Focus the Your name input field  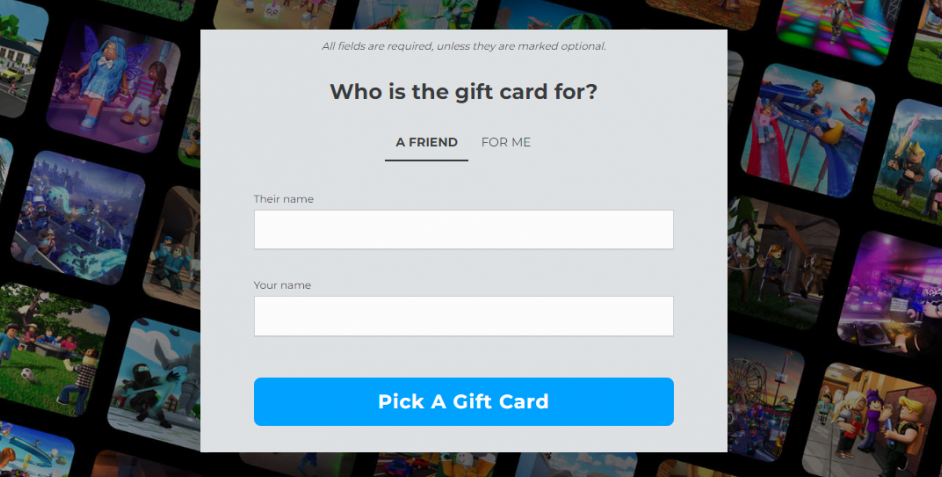pos(464,316)
